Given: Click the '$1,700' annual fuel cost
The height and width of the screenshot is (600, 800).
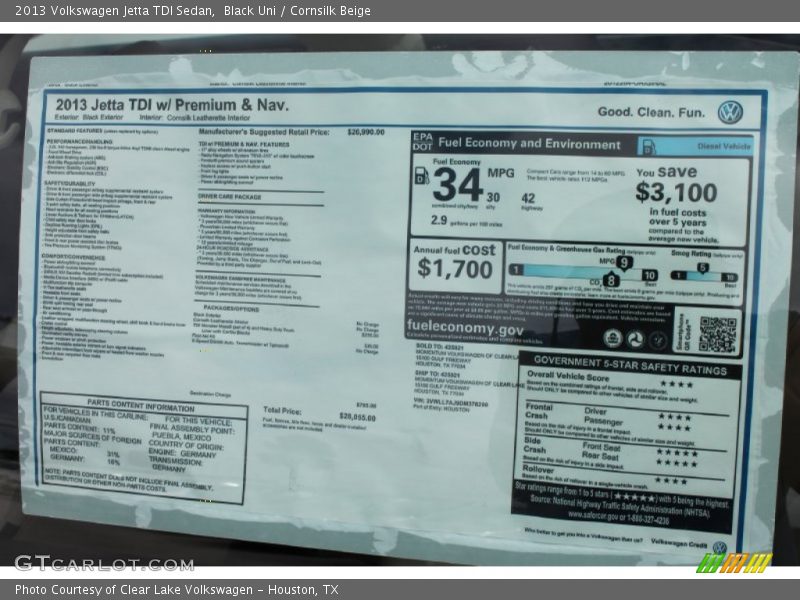Looking at the screenshot, I should (x=455, y=268).
